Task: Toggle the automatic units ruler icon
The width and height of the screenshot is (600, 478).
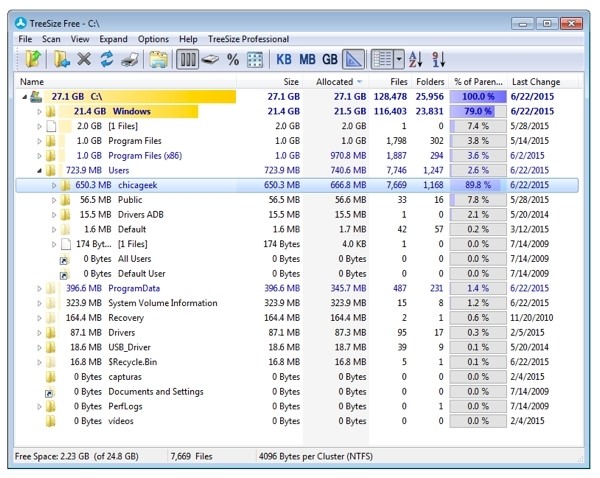Action: click(x=353, y=60)
